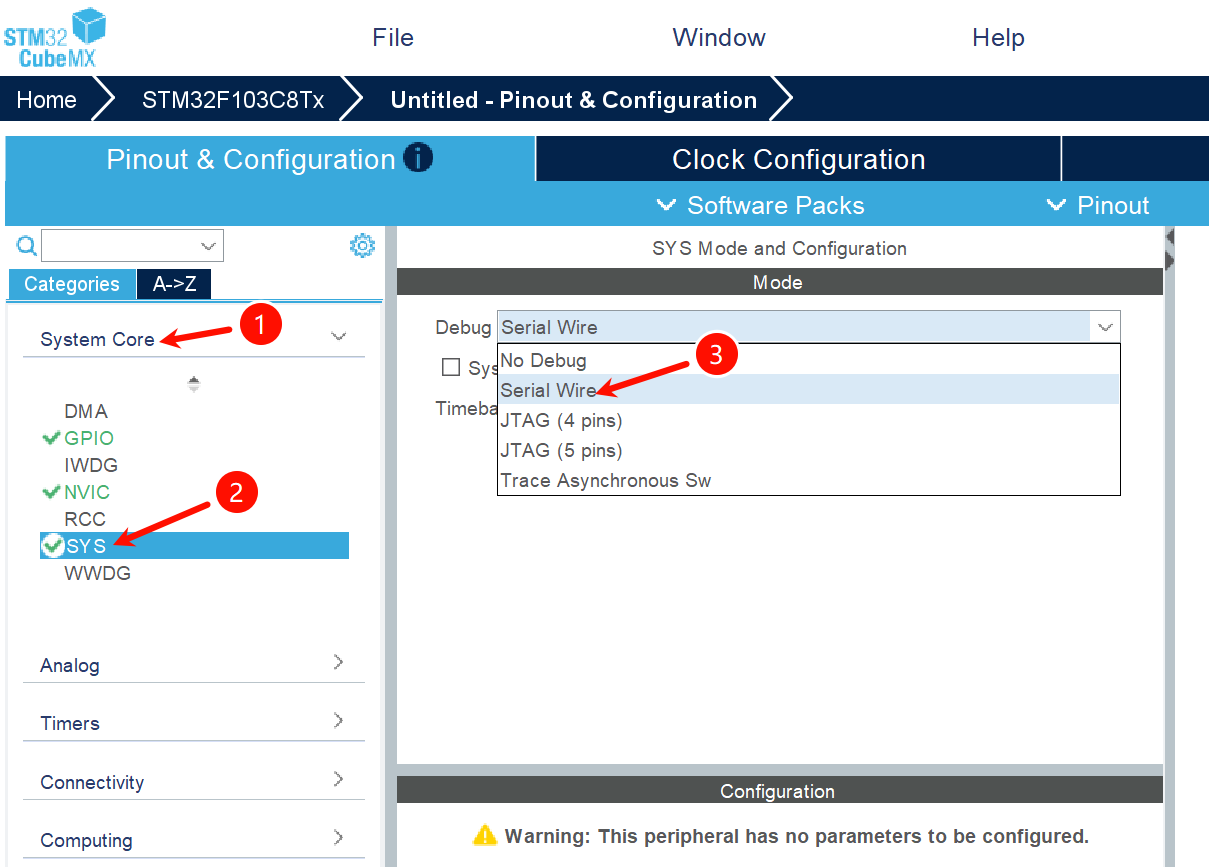Open the Window menu
1209x867 pixels.
(x=719, y=38)
